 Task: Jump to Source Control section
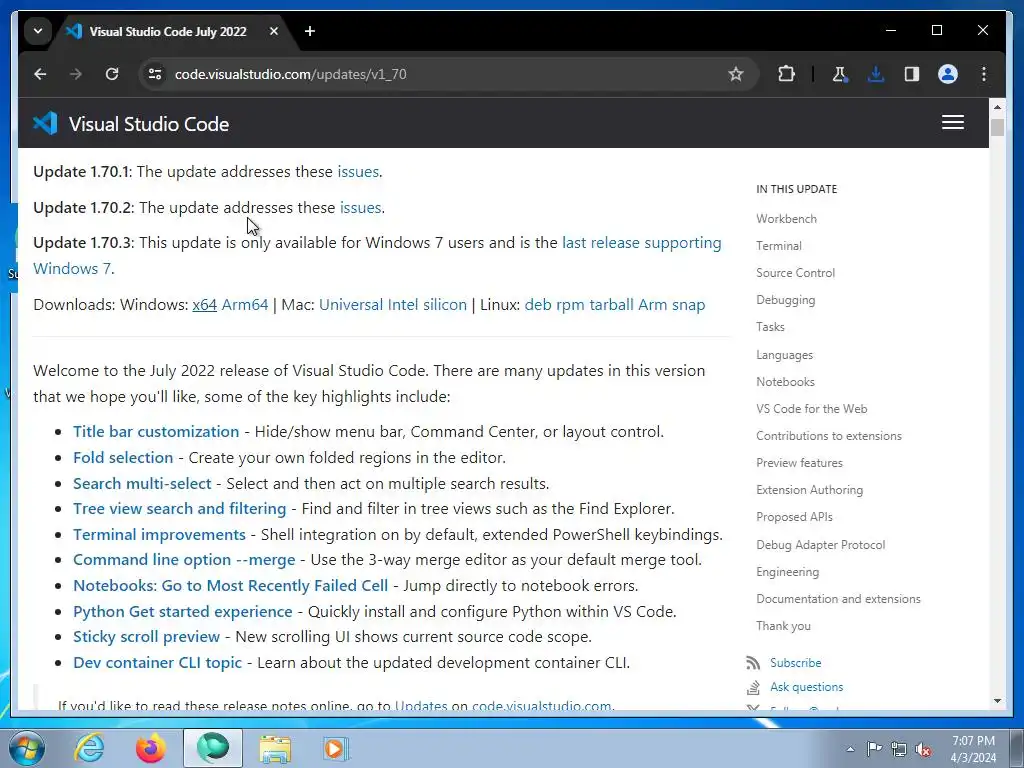pyautogui.click(x=795, y=273)
